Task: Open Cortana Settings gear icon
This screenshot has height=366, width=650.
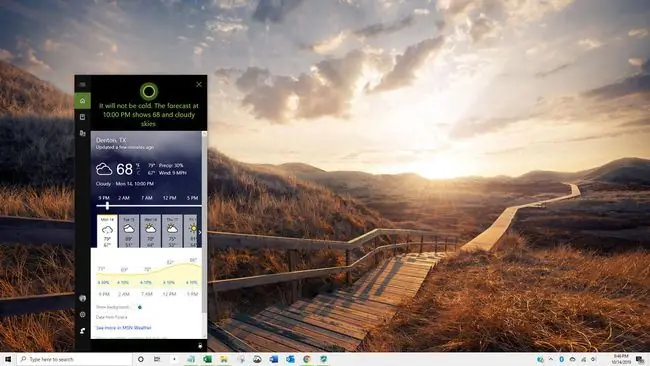Action: point(82,315)
